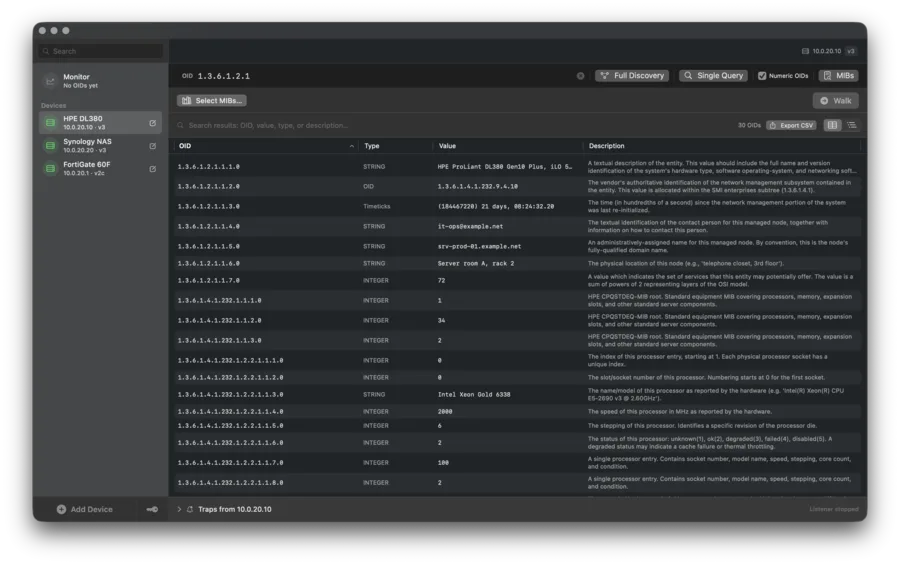Image resolution: width=900 pixels, height=565 pixels.
Task: Start a Full Discovery
Action: [x=632, y=76]
